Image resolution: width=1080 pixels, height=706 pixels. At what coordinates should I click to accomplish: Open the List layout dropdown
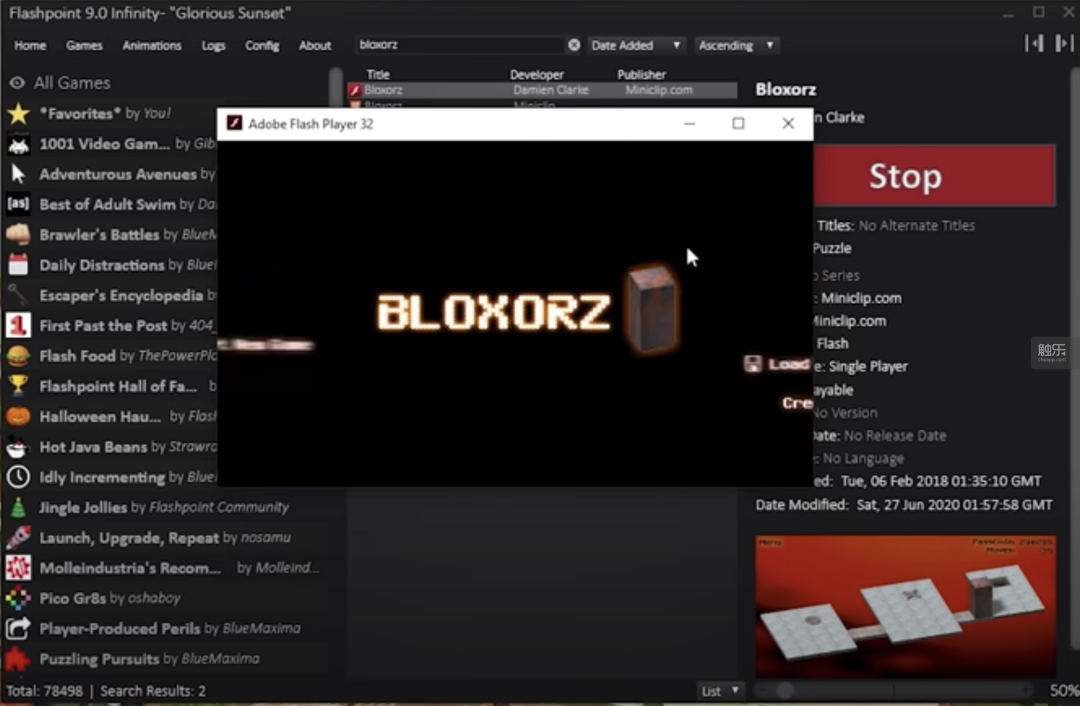pyautogui.click(x=720, y=691)
